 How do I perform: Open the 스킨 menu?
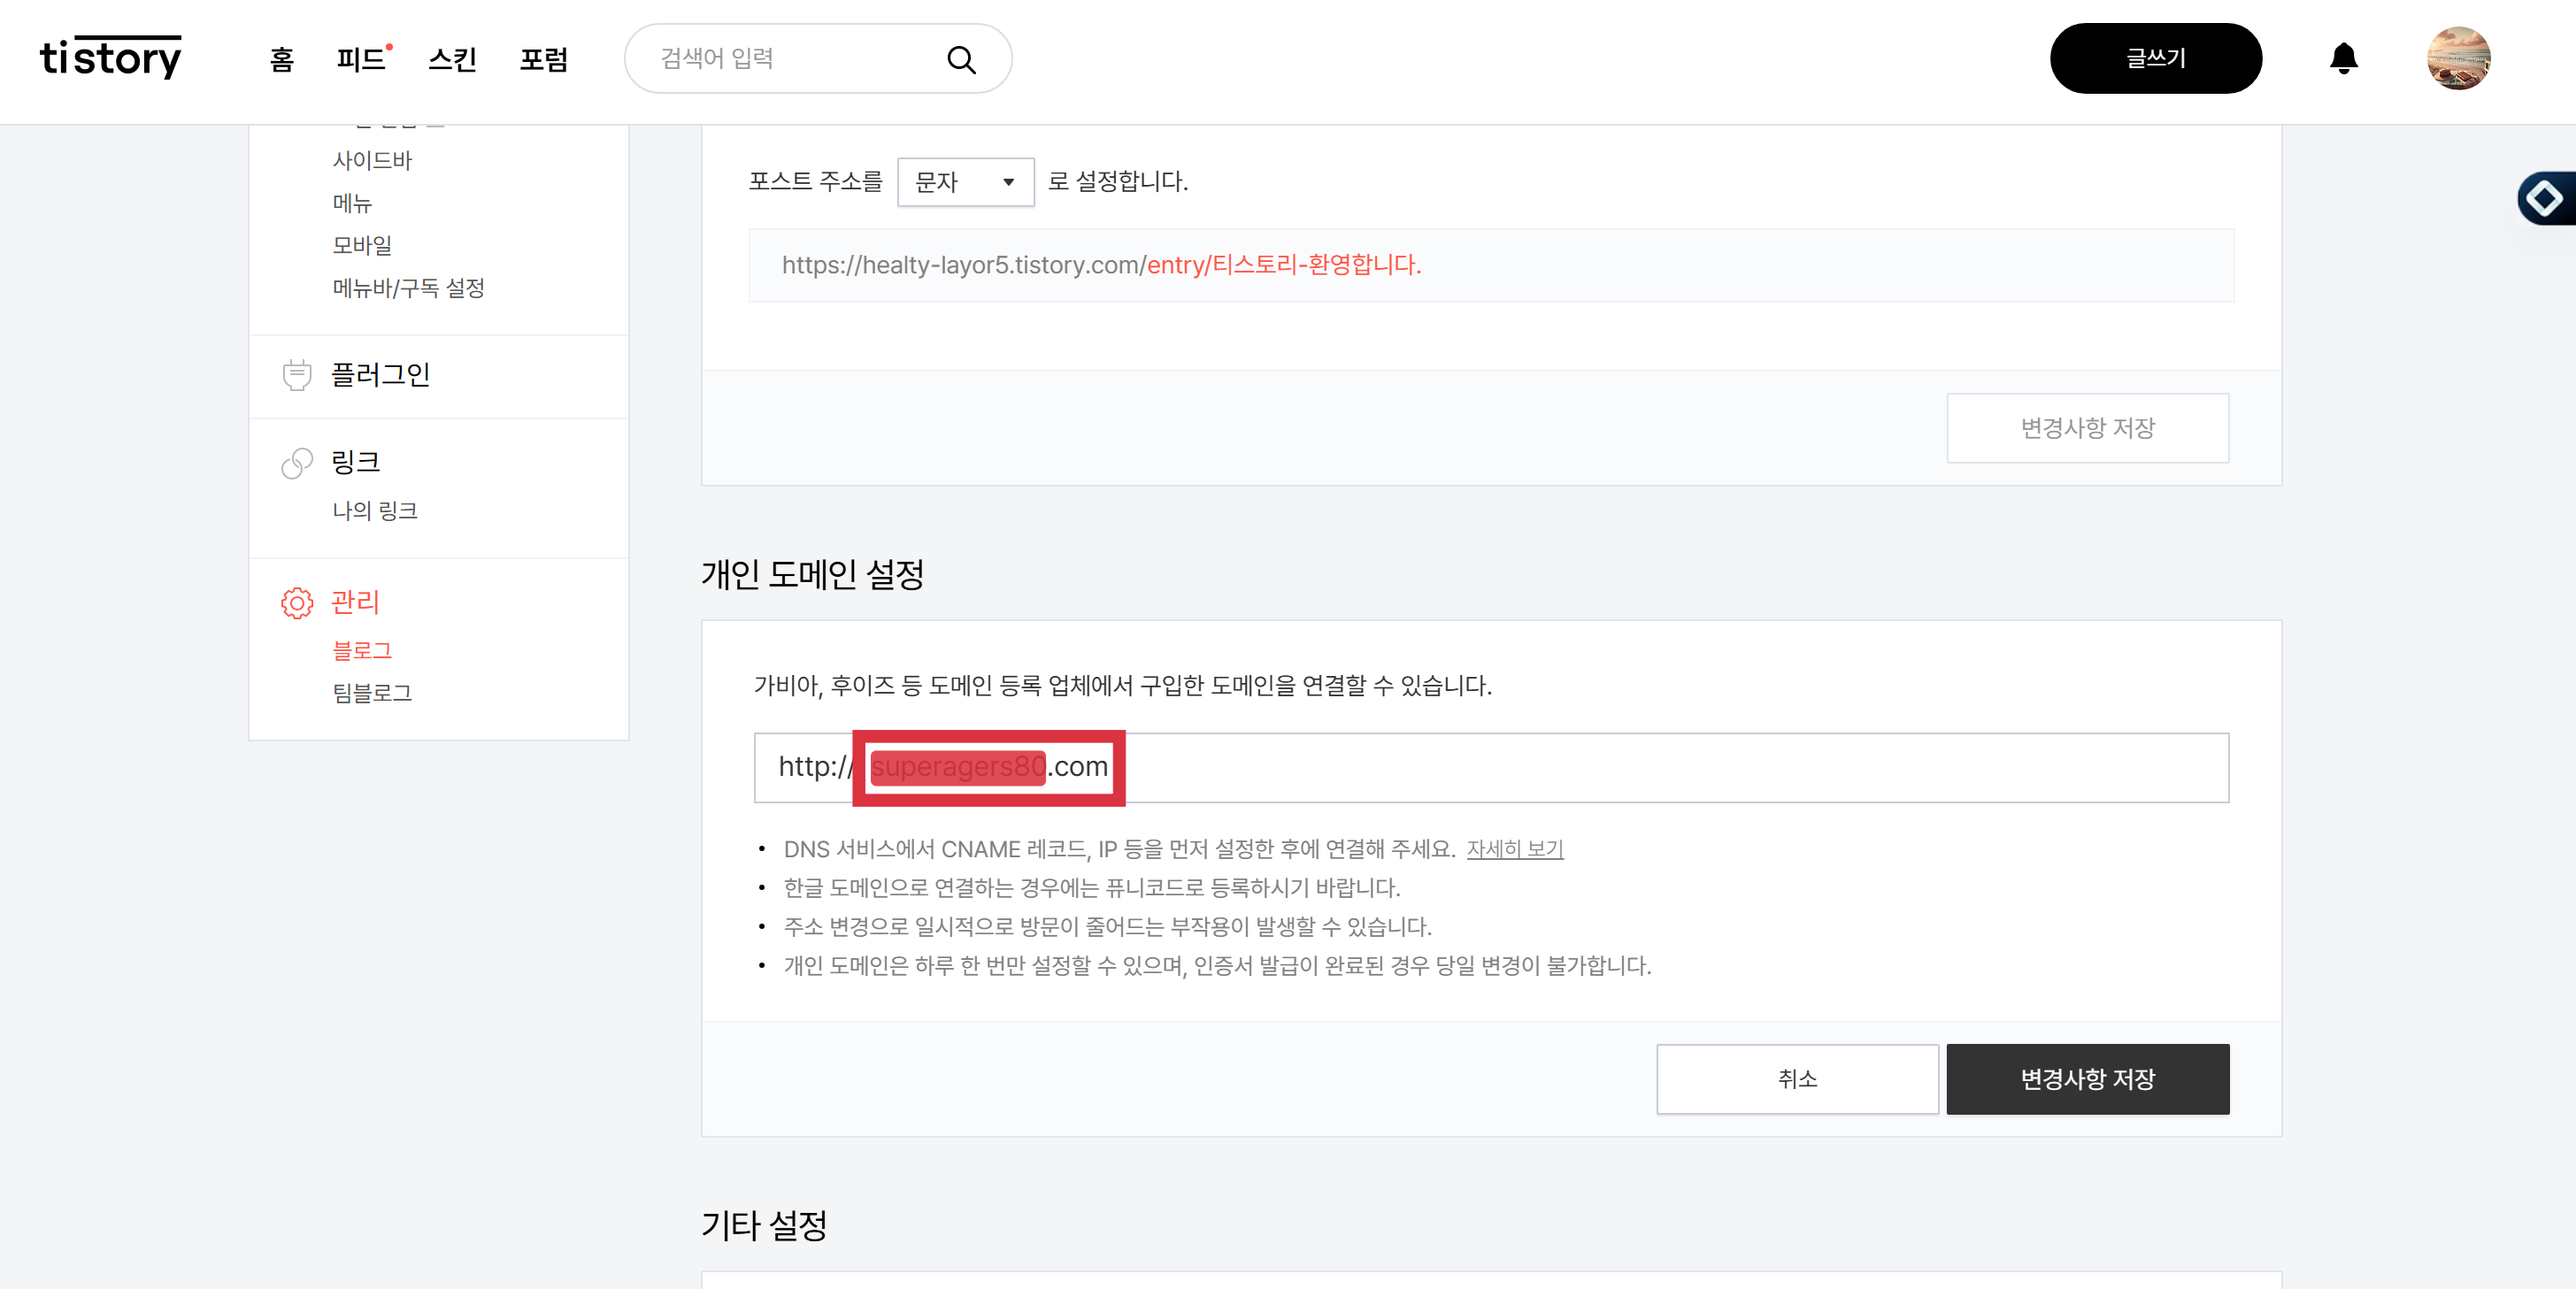(452, 59)
